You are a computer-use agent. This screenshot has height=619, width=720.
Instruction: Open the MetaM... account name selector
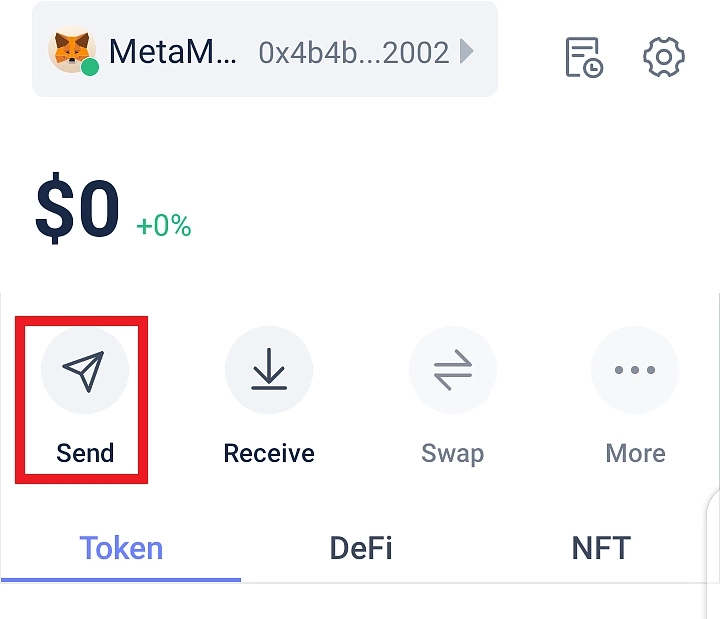coord(173,51)
